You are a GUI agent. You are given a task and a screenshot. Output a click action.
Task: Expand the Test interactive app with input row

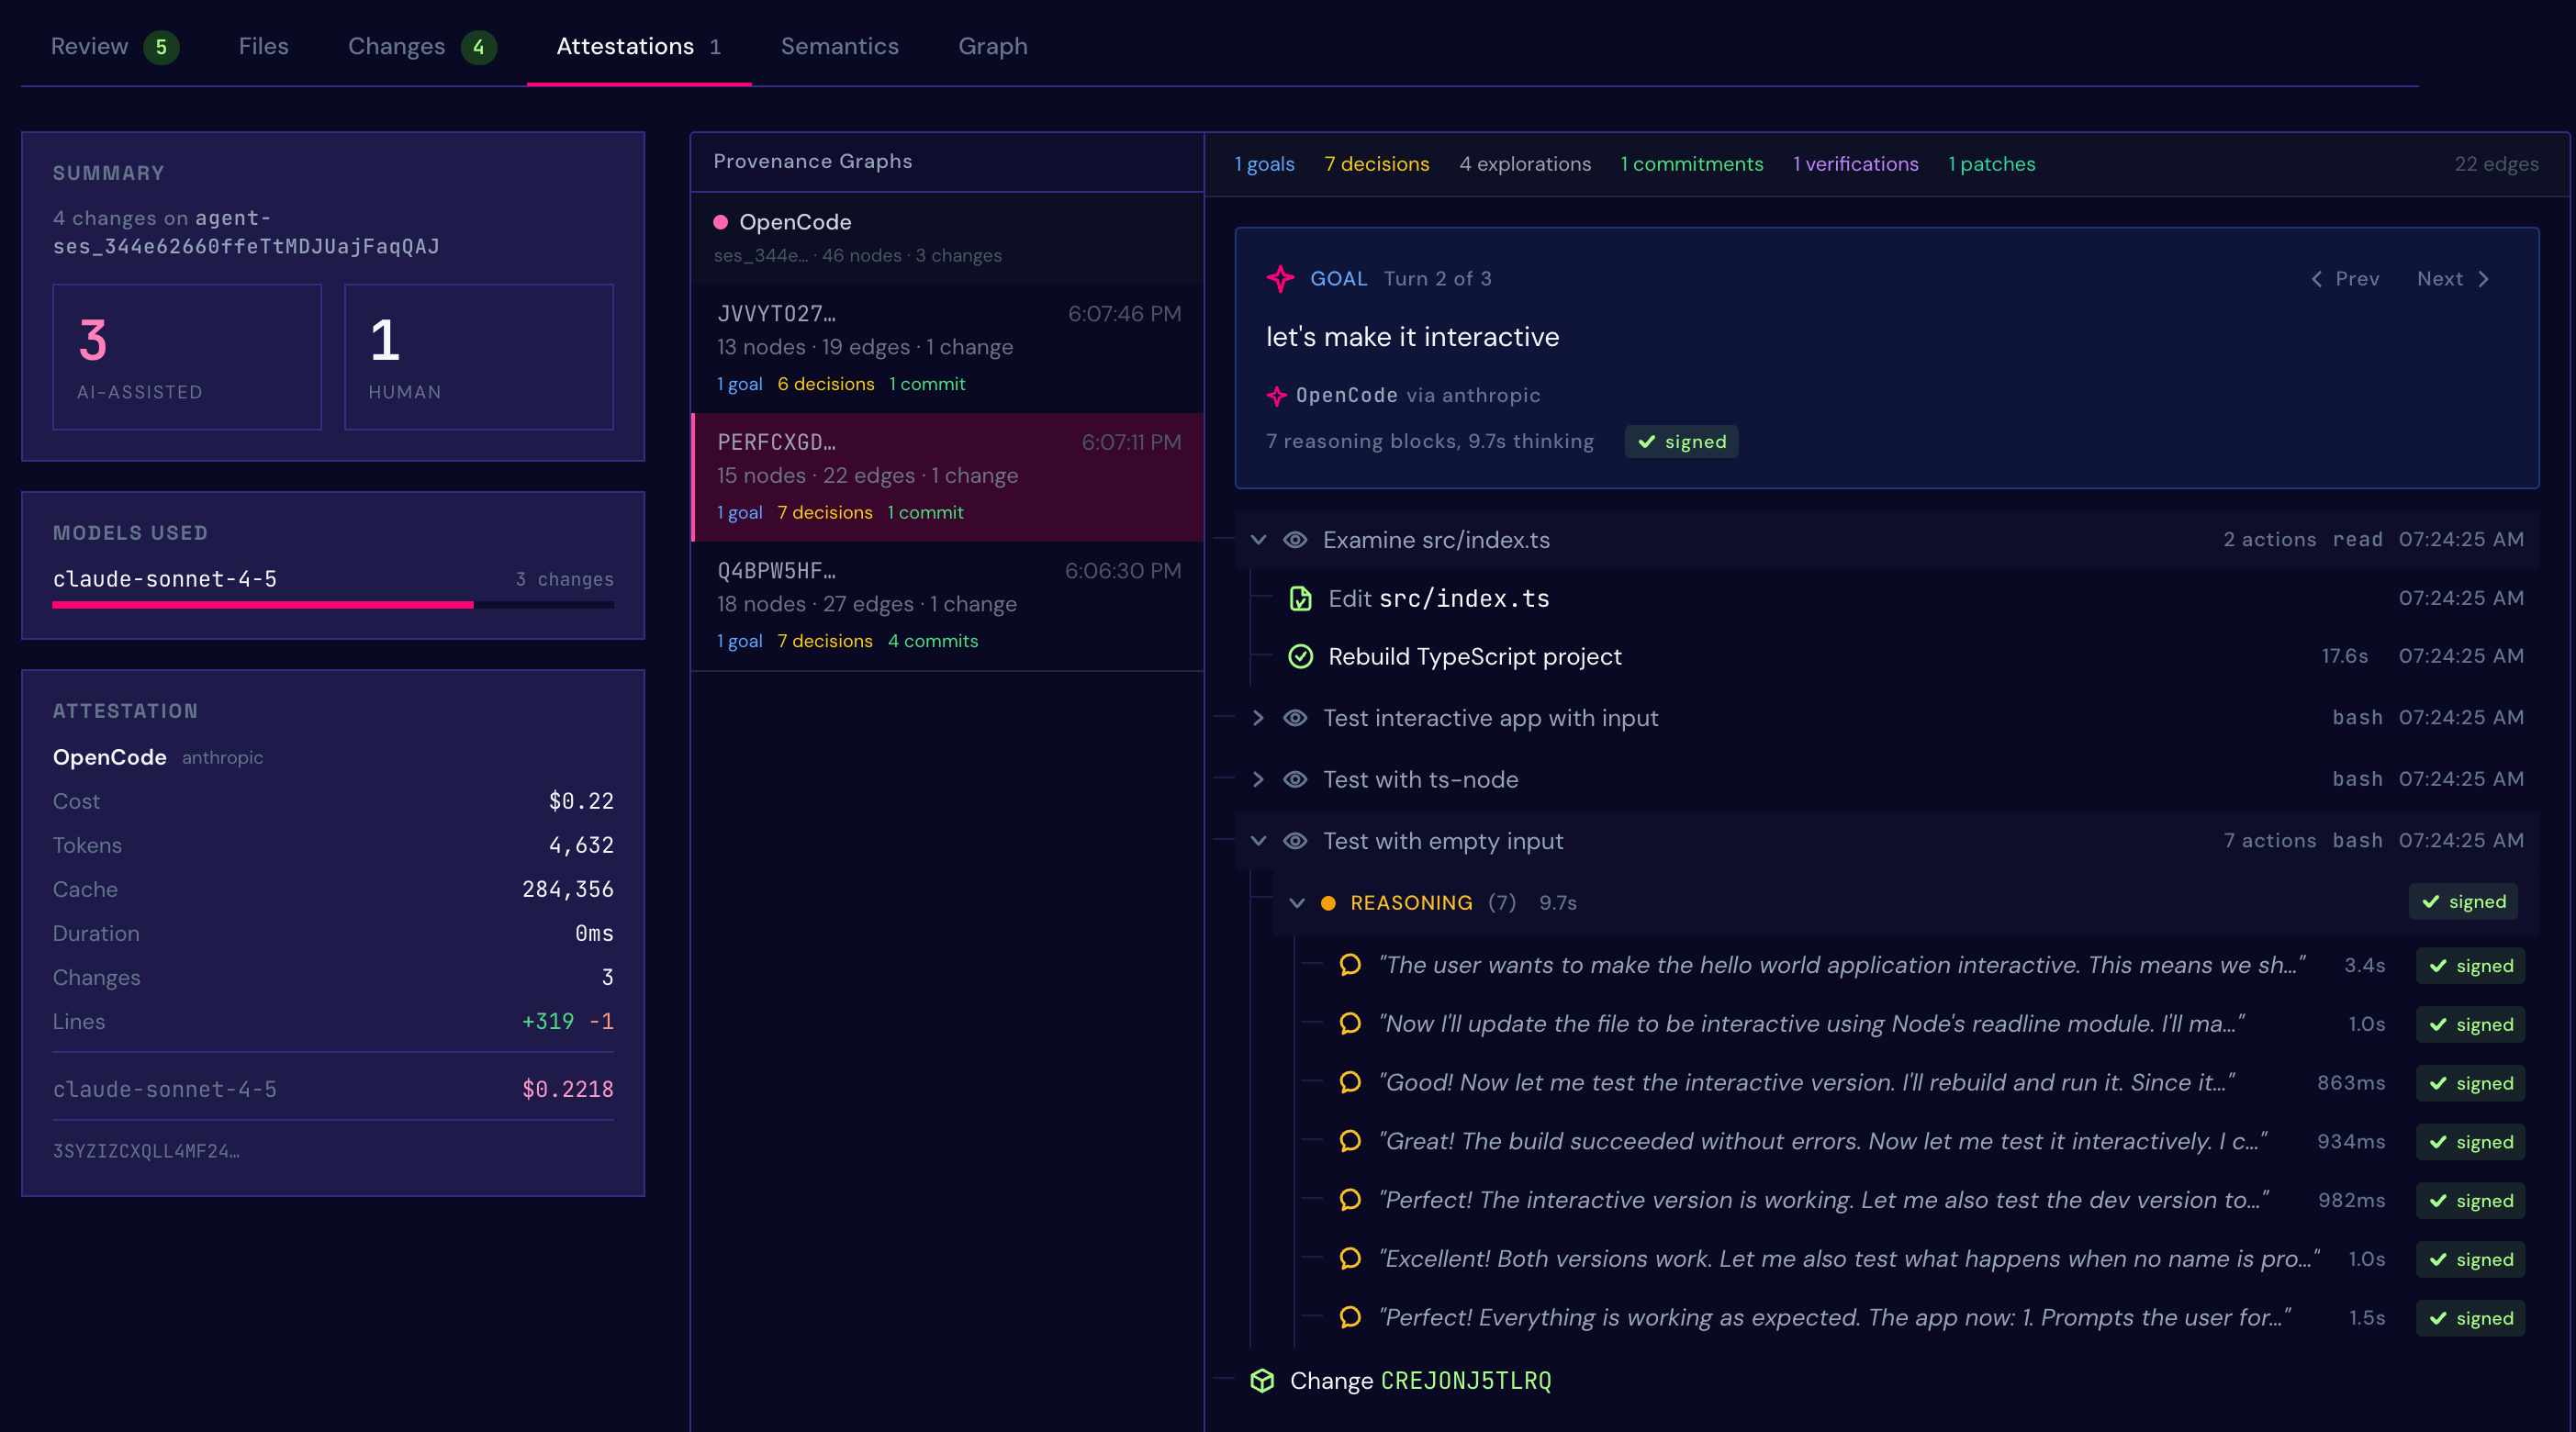(1259, 718)
